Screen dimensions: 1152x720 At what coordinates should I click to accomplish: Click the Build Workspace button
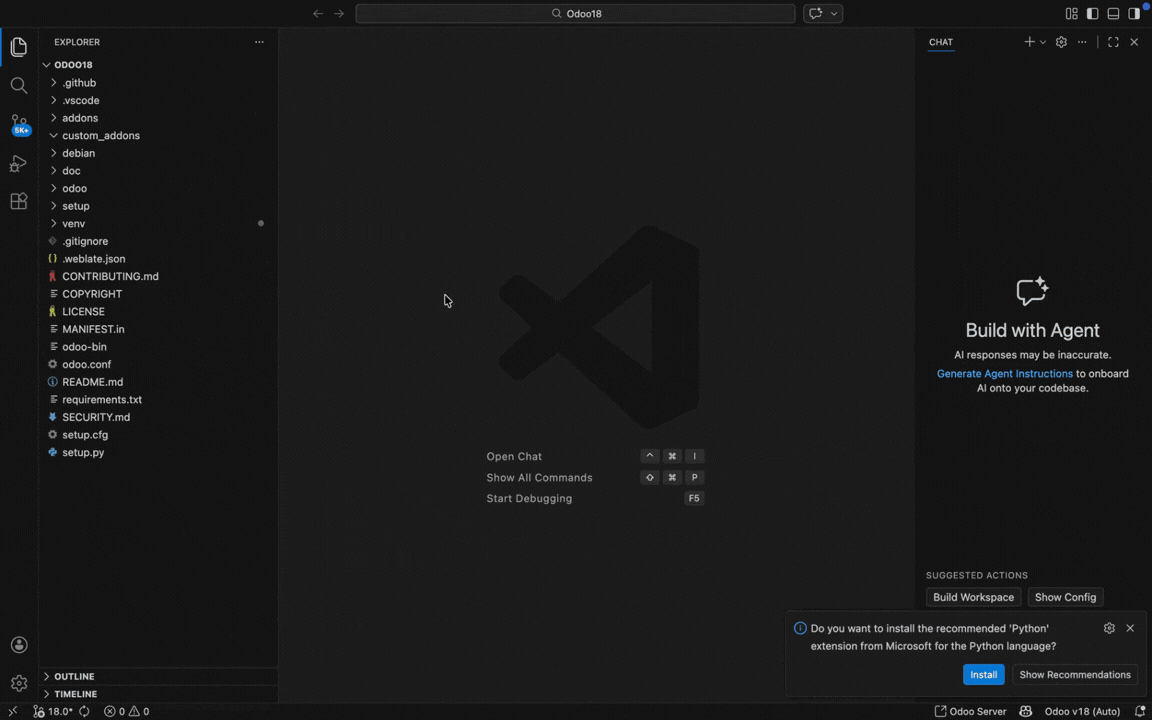click(973, 597)
